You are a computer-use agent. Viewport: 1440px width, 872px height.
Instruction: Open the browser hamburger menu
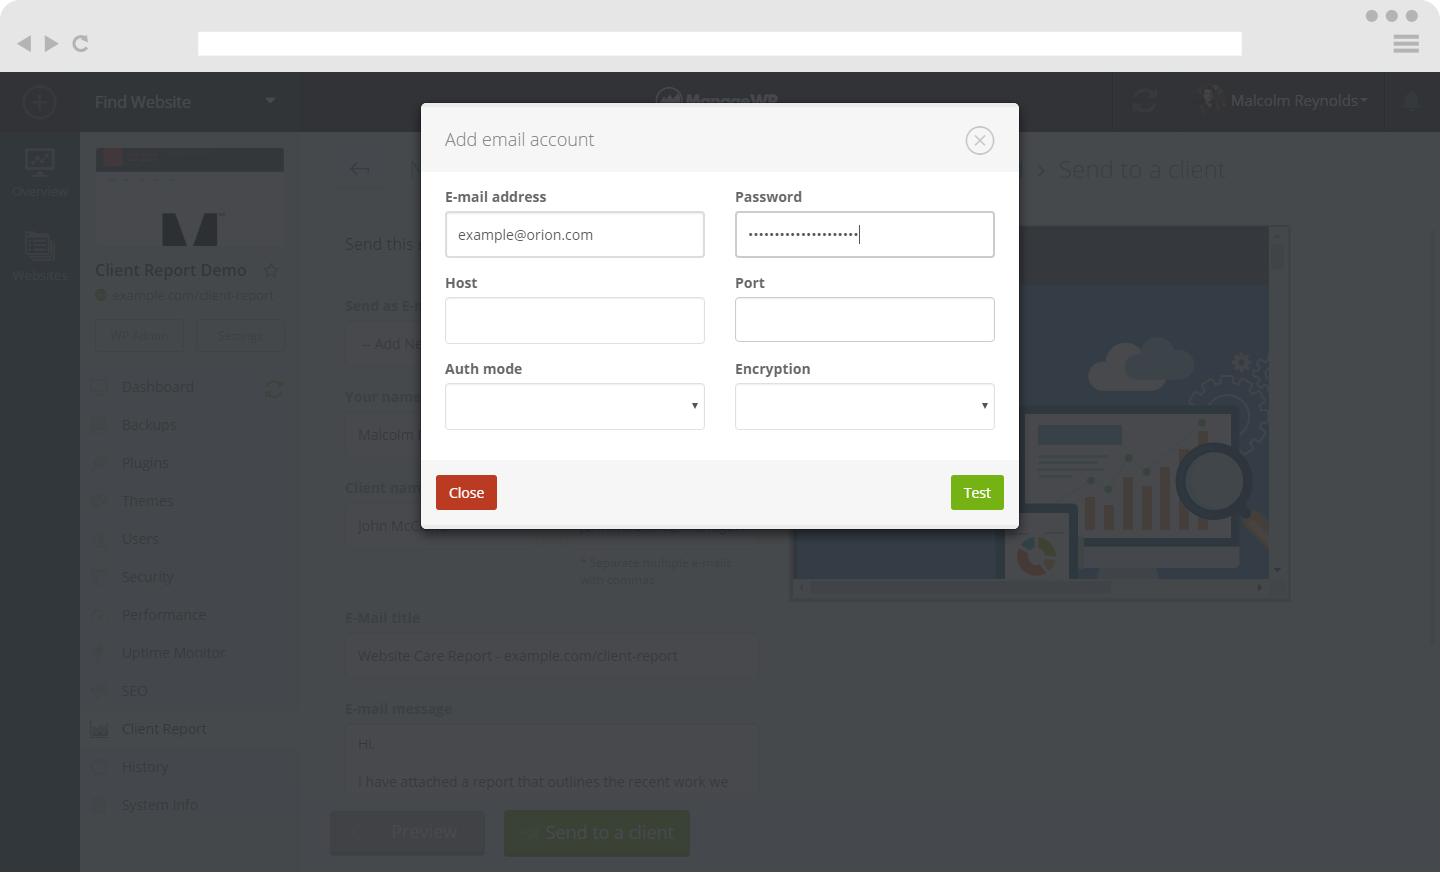(x=1406, y=44)
